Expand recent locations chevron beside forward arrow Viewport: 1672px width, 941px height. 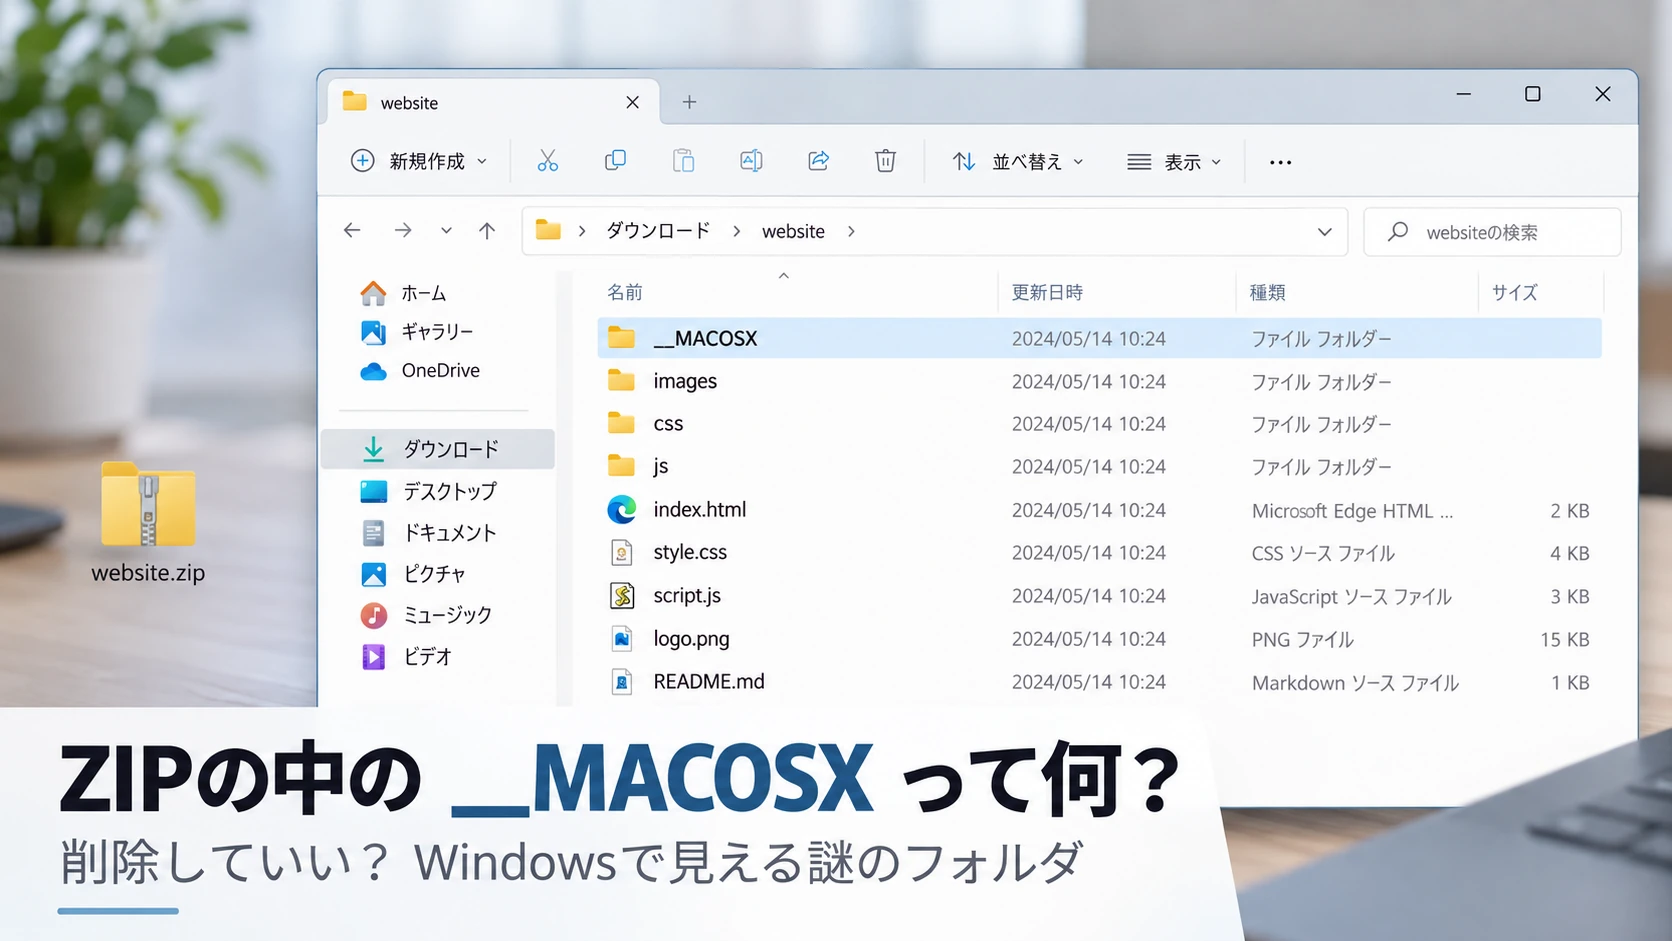(x=446, y=231)
